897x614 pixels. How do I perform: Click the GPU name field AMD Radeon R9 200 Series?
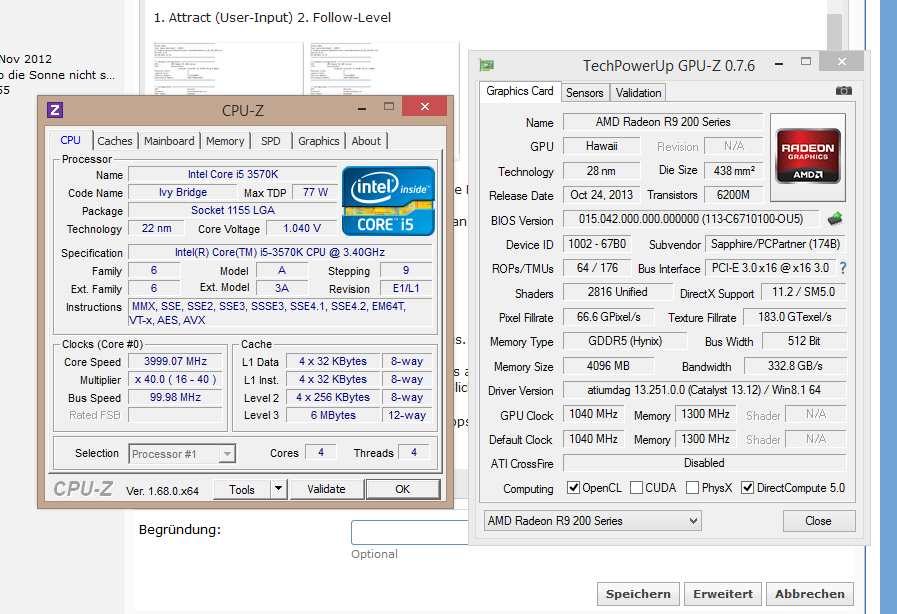click(663, 122)
